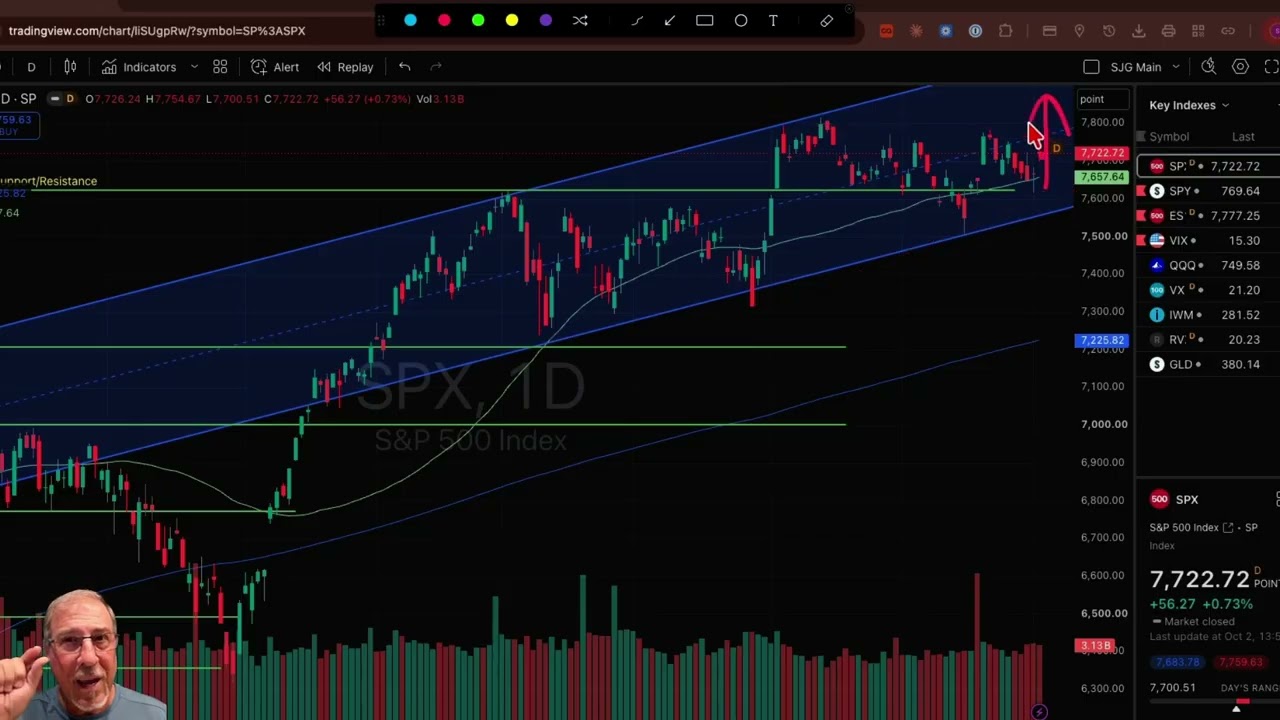Redo the chart action
This screenshot has height=720, width=1280.
pyautogui.click(x=436, y=67)
